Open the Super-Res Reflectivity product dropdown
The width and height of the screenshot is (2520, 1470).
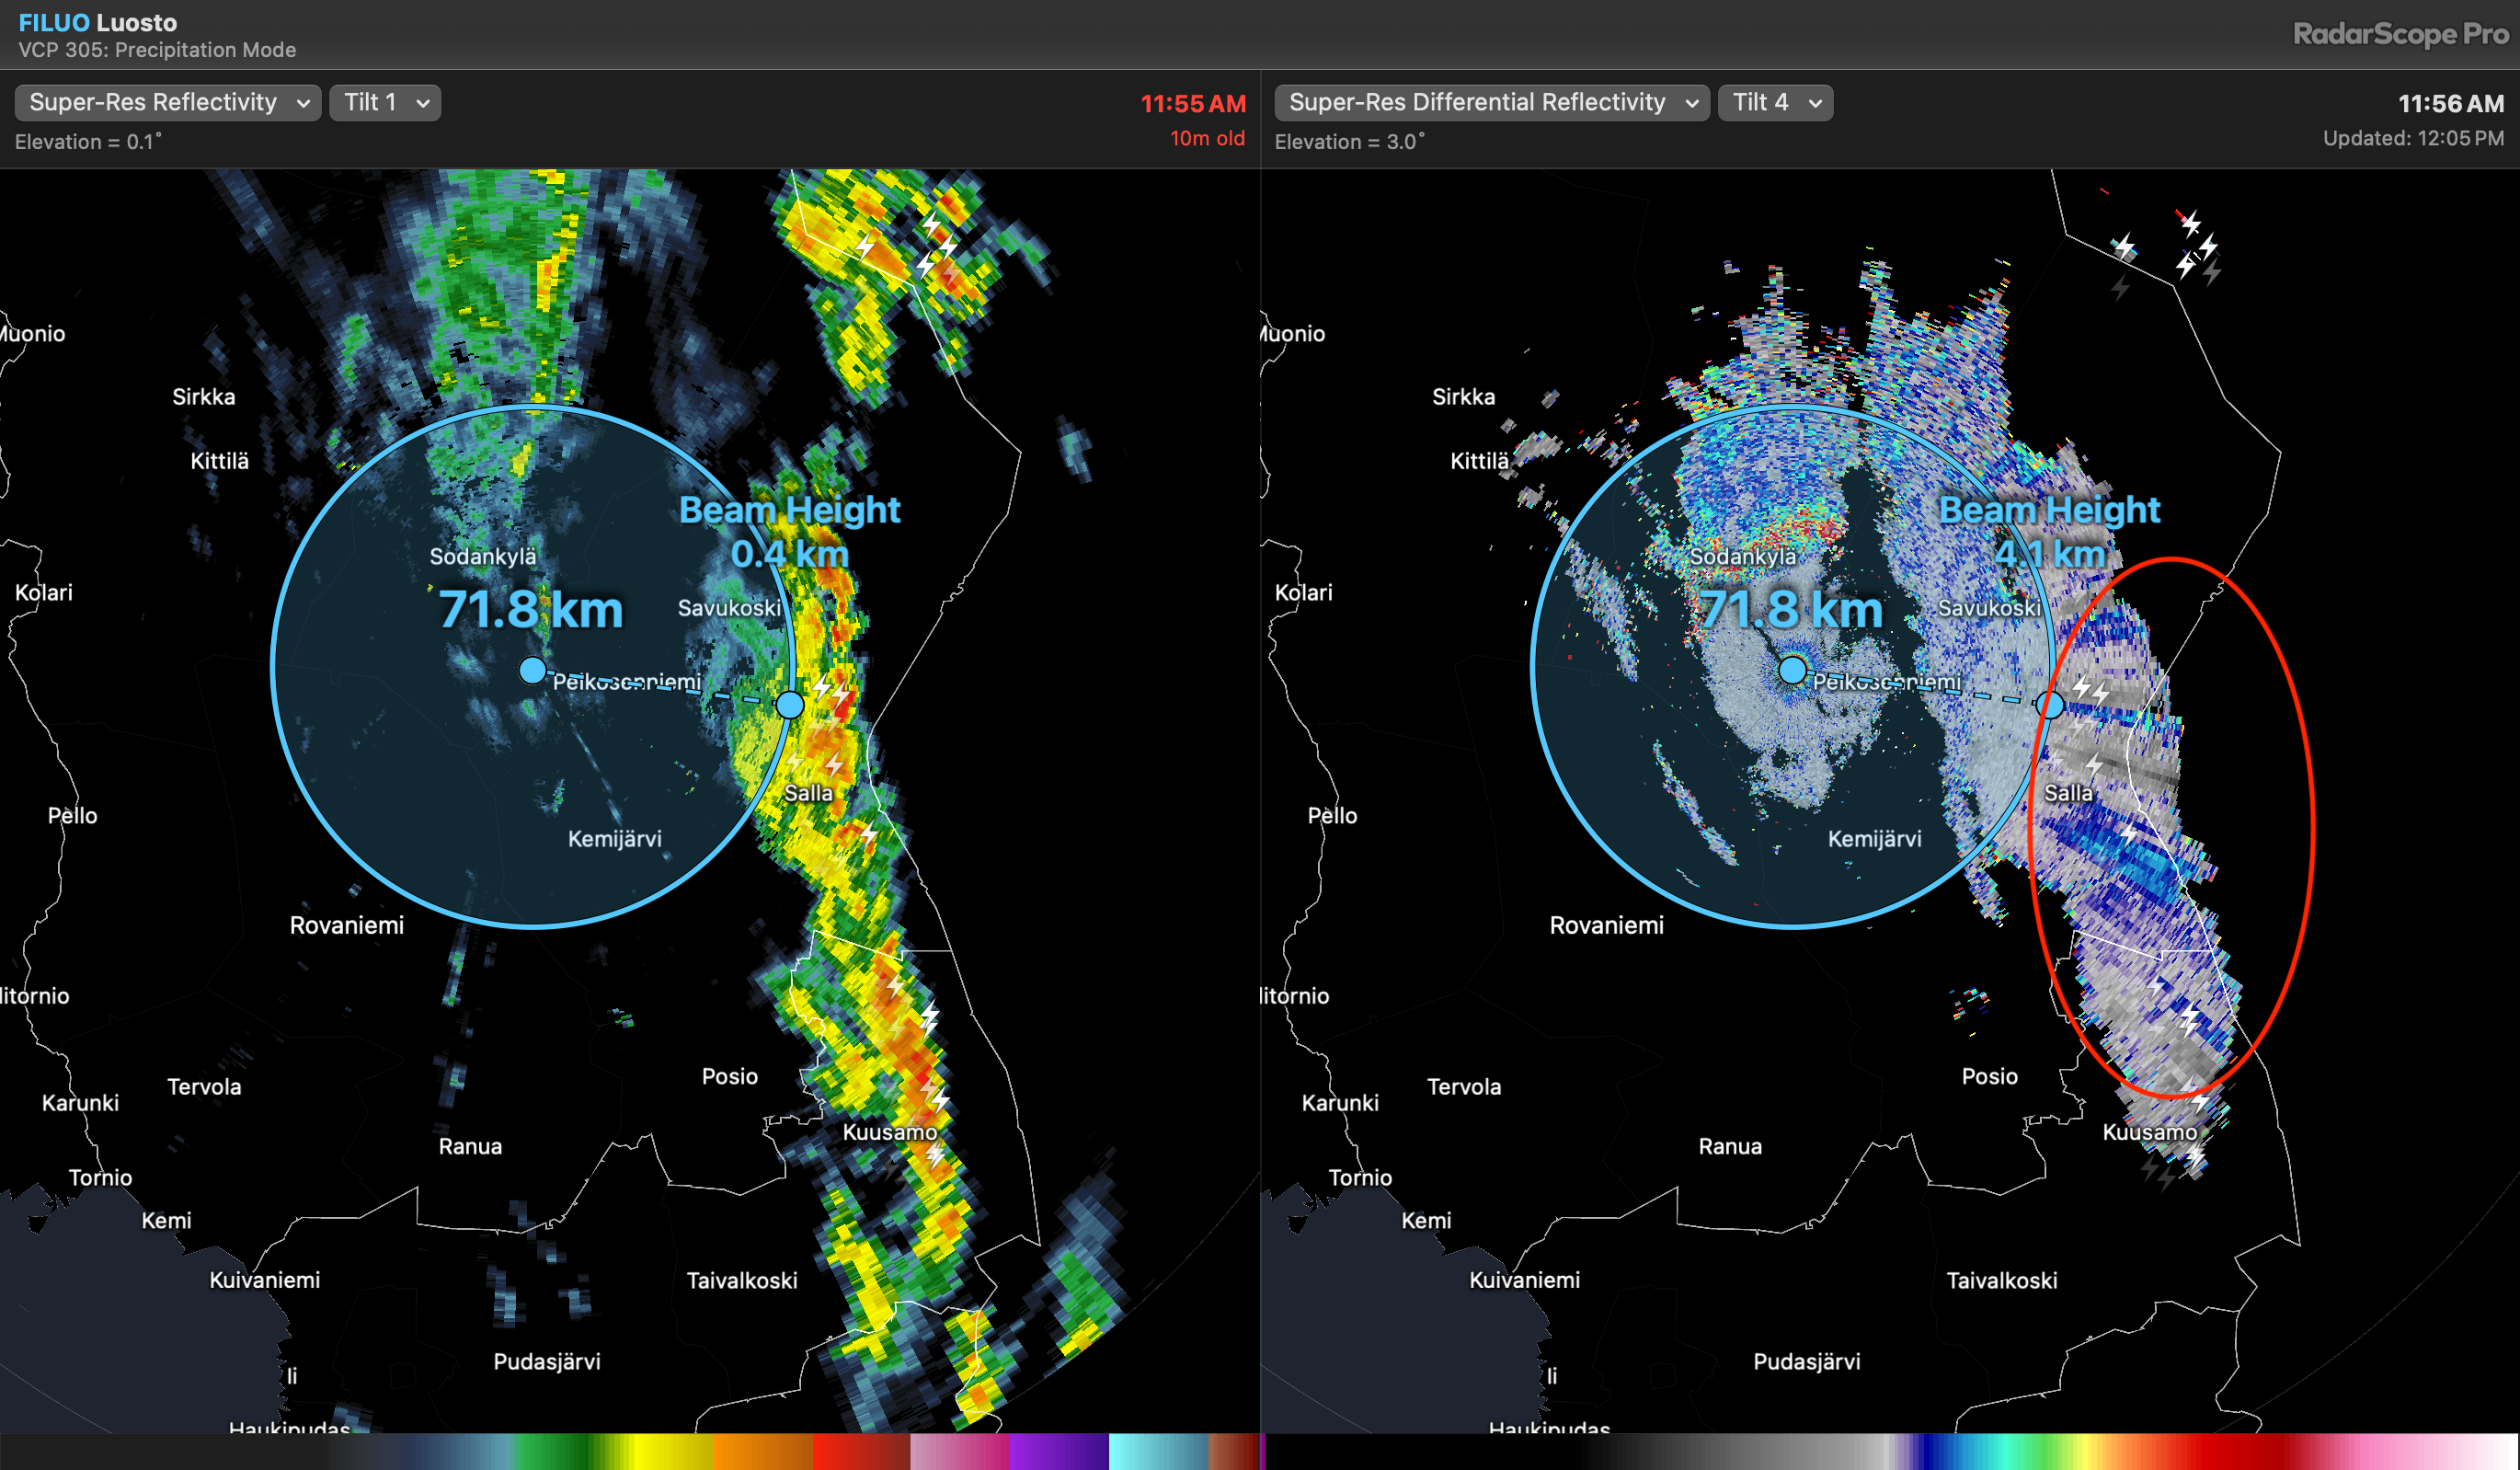(x=167, y=102)
